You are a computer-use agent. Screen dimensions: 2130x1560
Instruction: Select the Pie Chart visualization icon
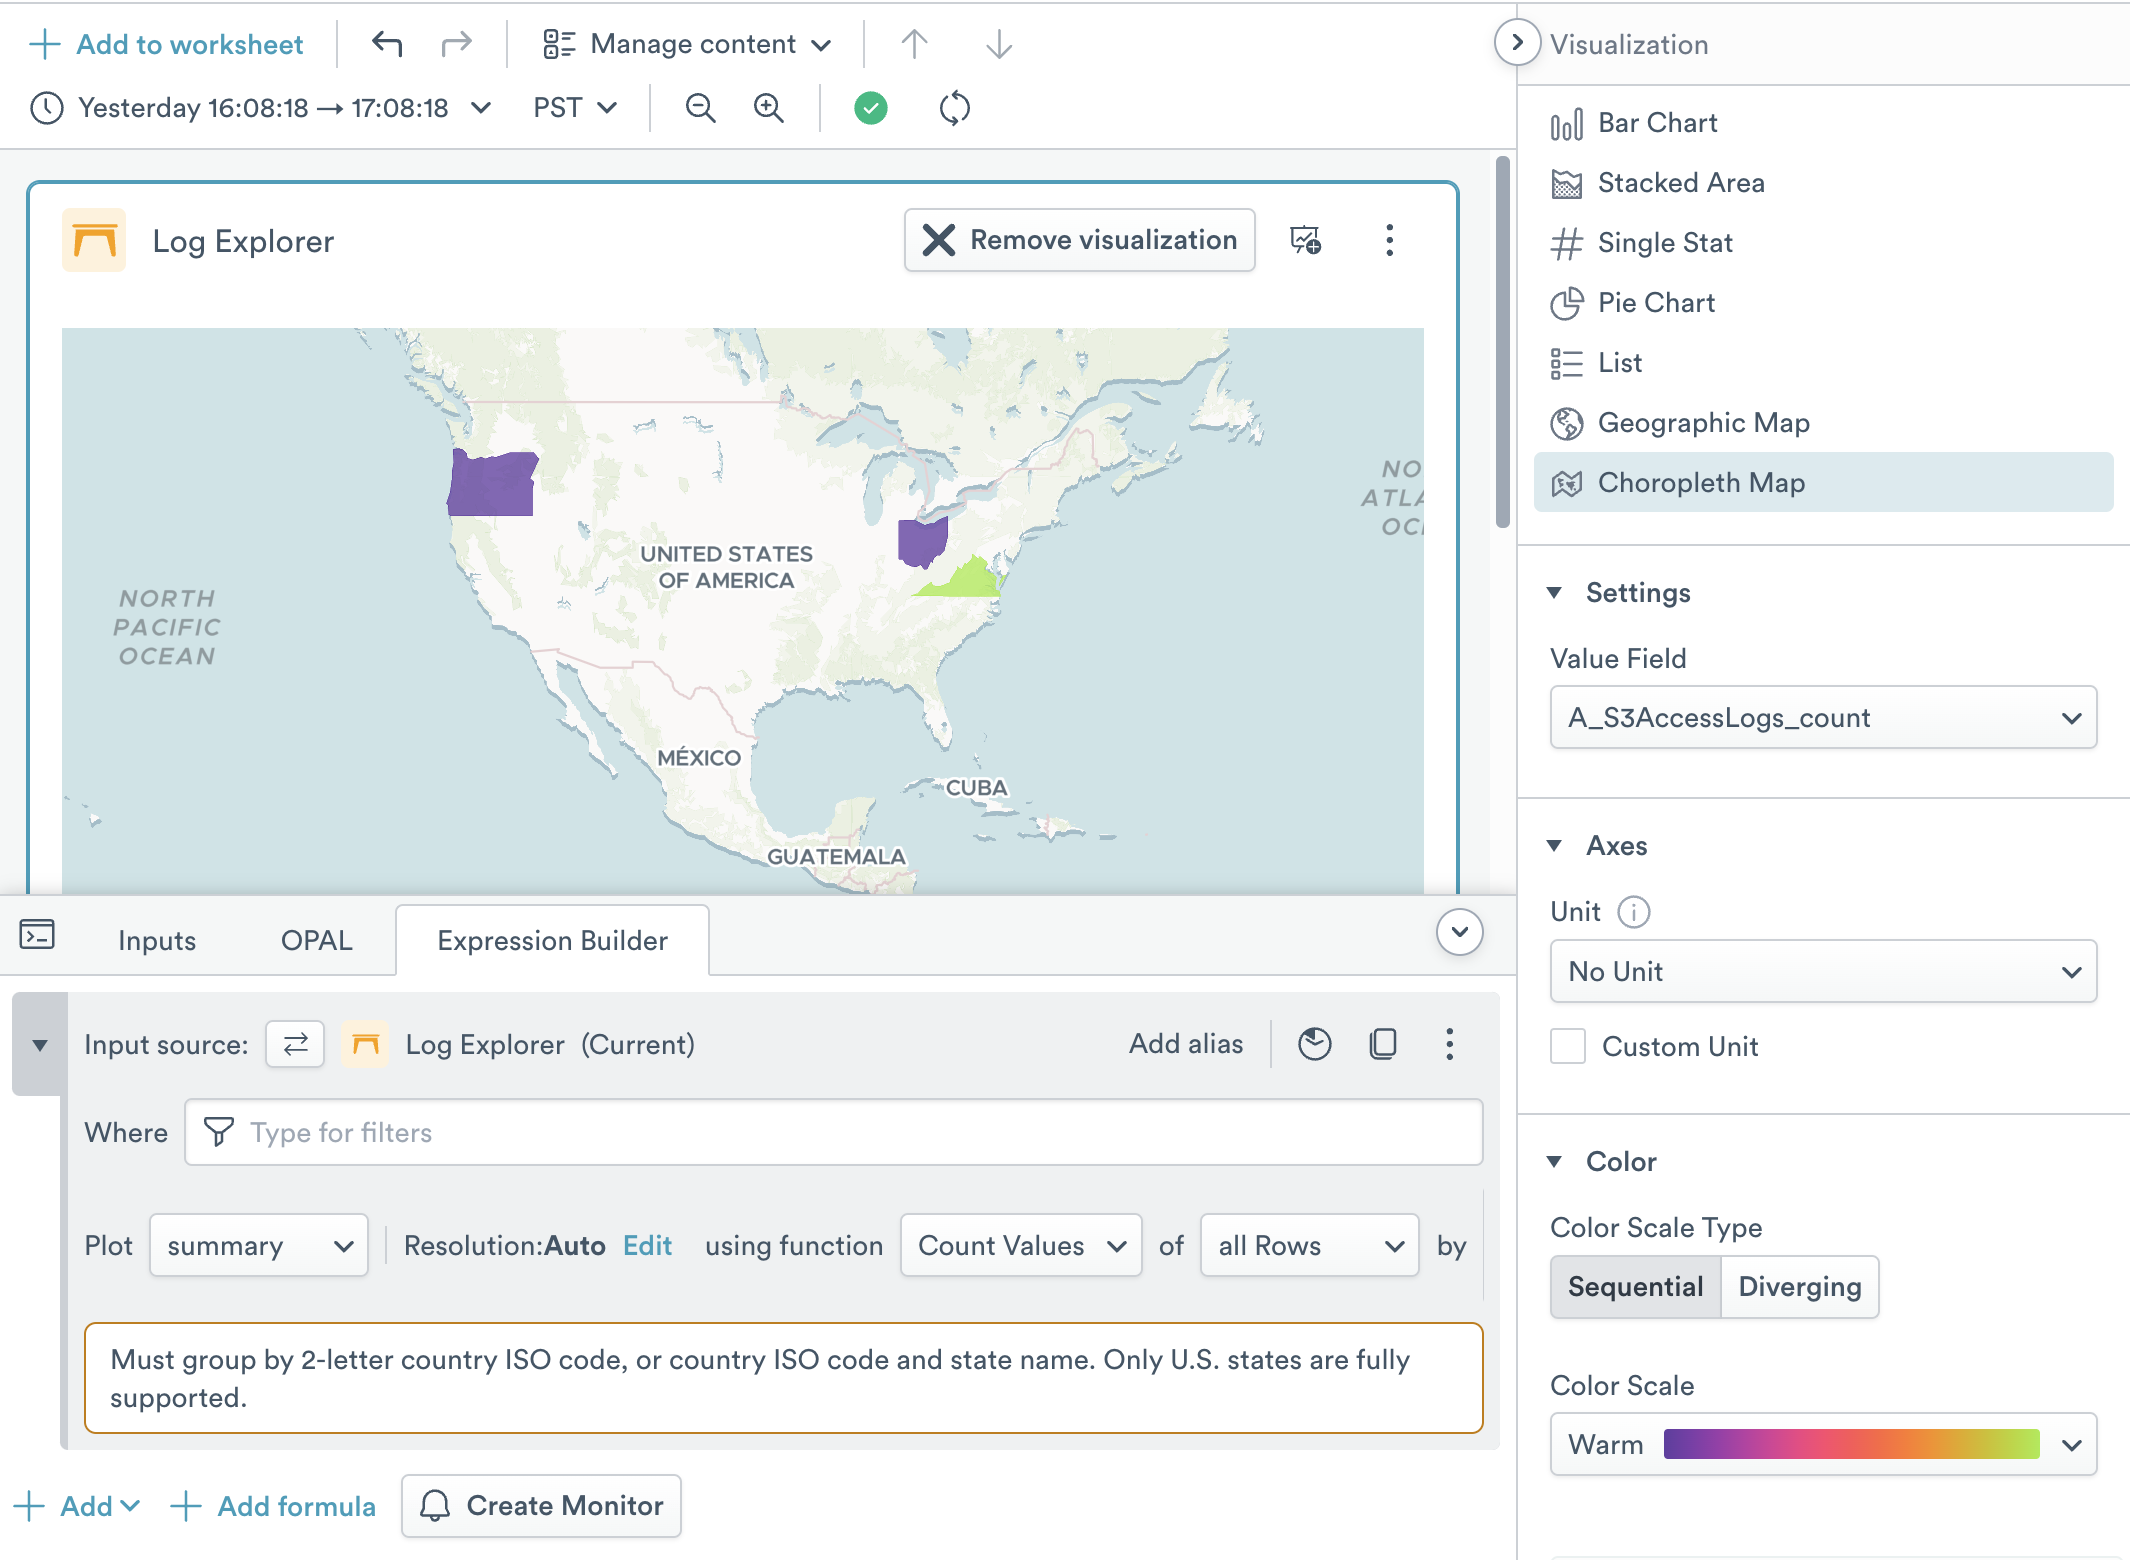click(x=1568, y=303)
